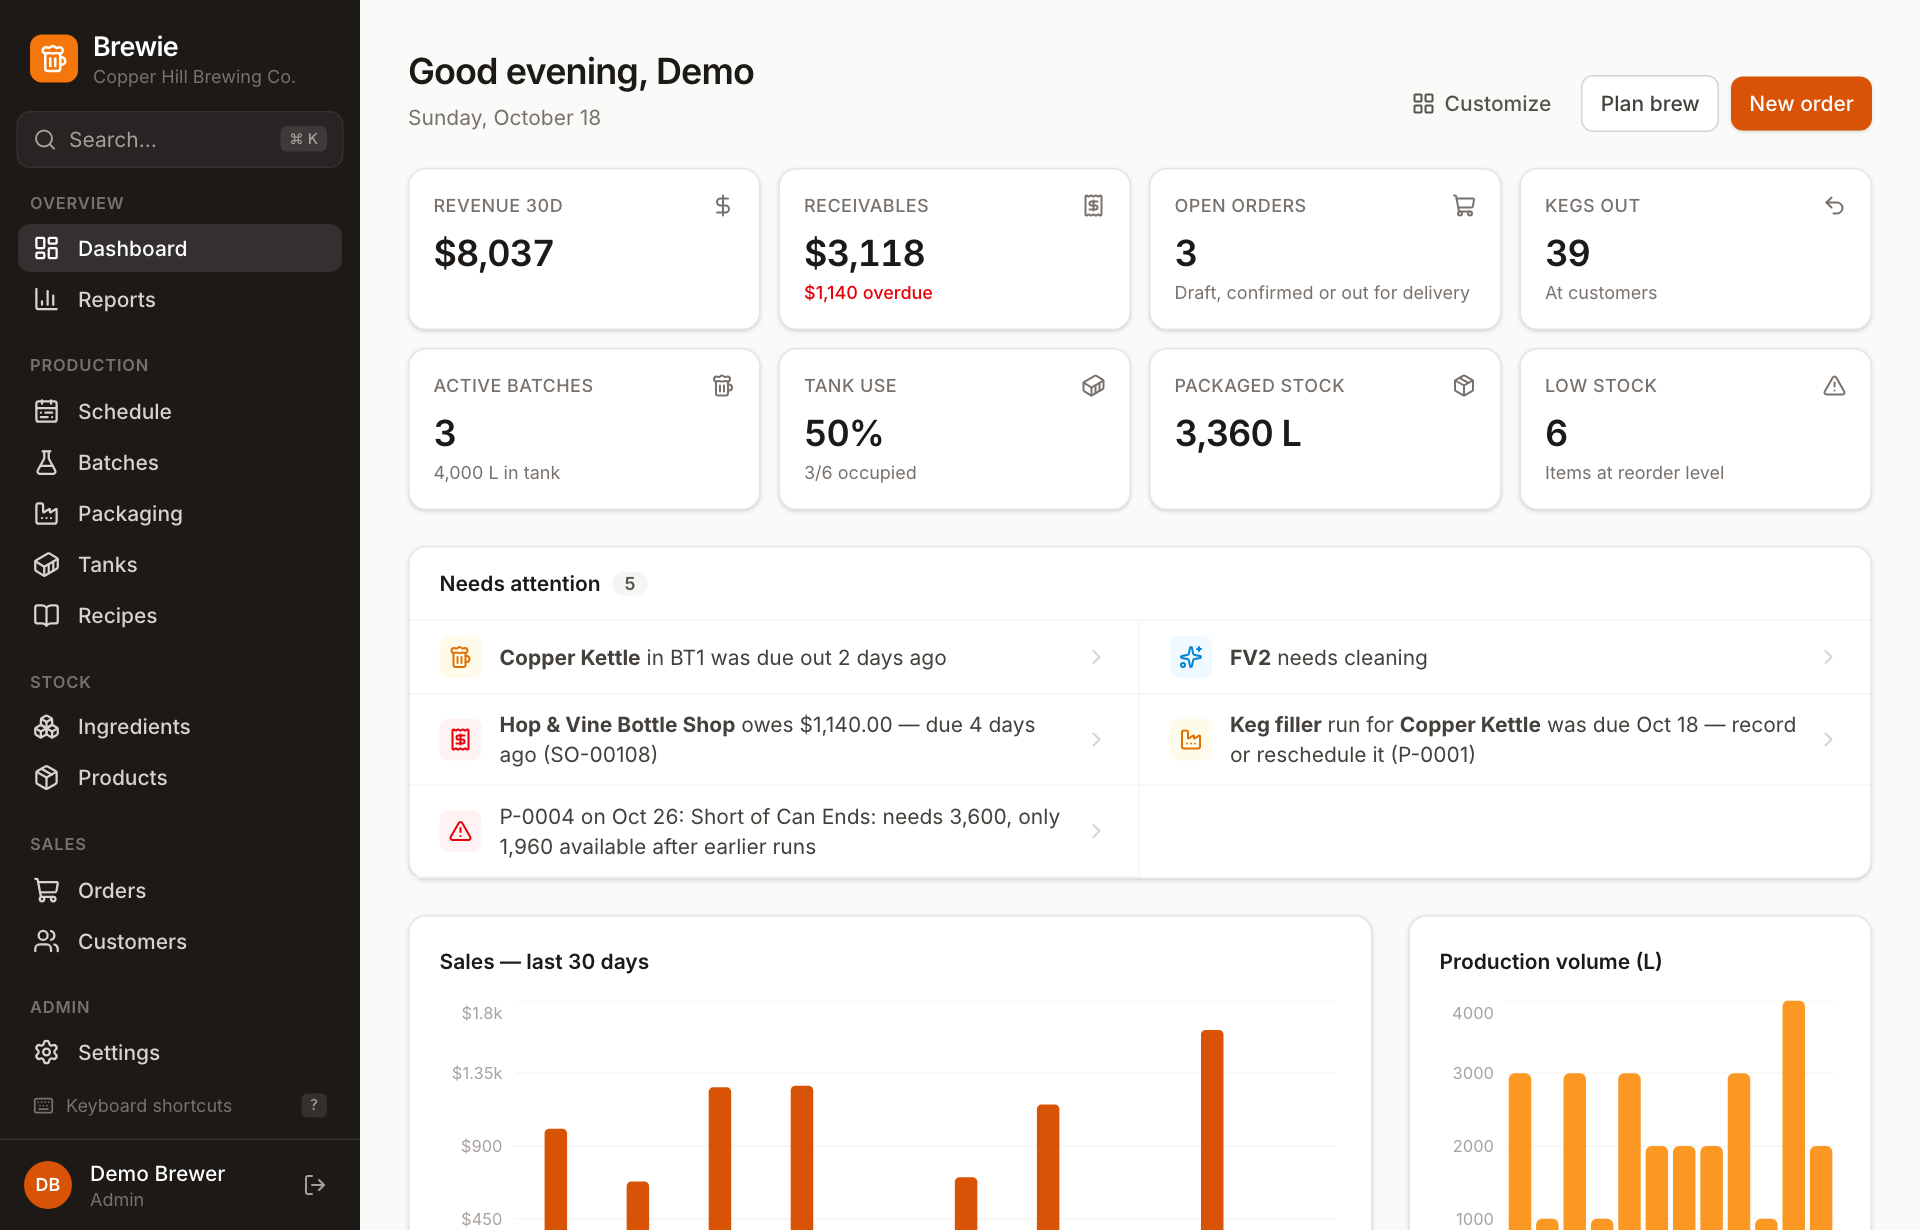Screen dimensions: 1920x1230
Task: Open Recipes in the sidebar
Action: point(180,615)
